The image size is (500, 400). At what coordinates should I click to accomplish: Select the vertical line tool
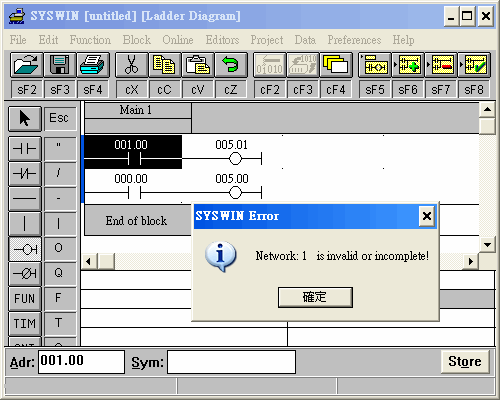(x=25, y=224)
